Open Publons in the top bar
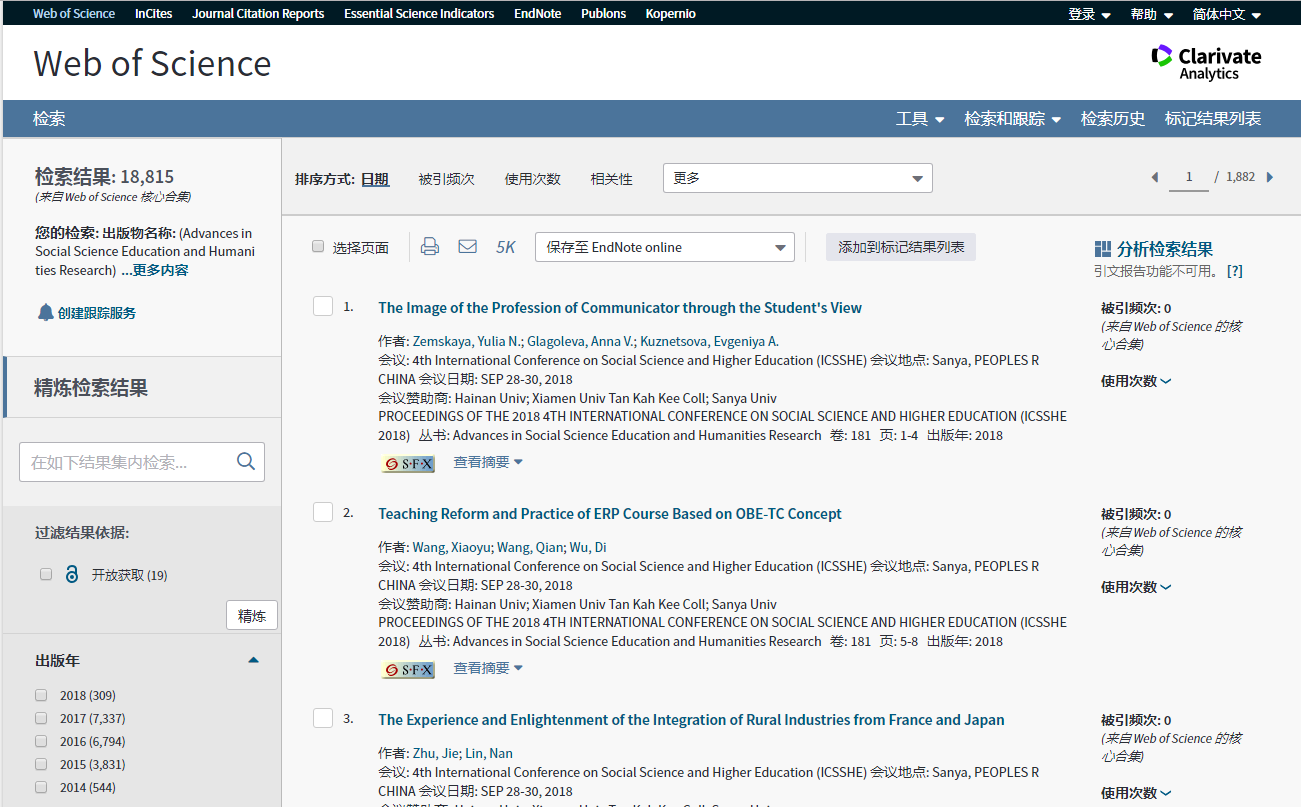 point(603,14)
